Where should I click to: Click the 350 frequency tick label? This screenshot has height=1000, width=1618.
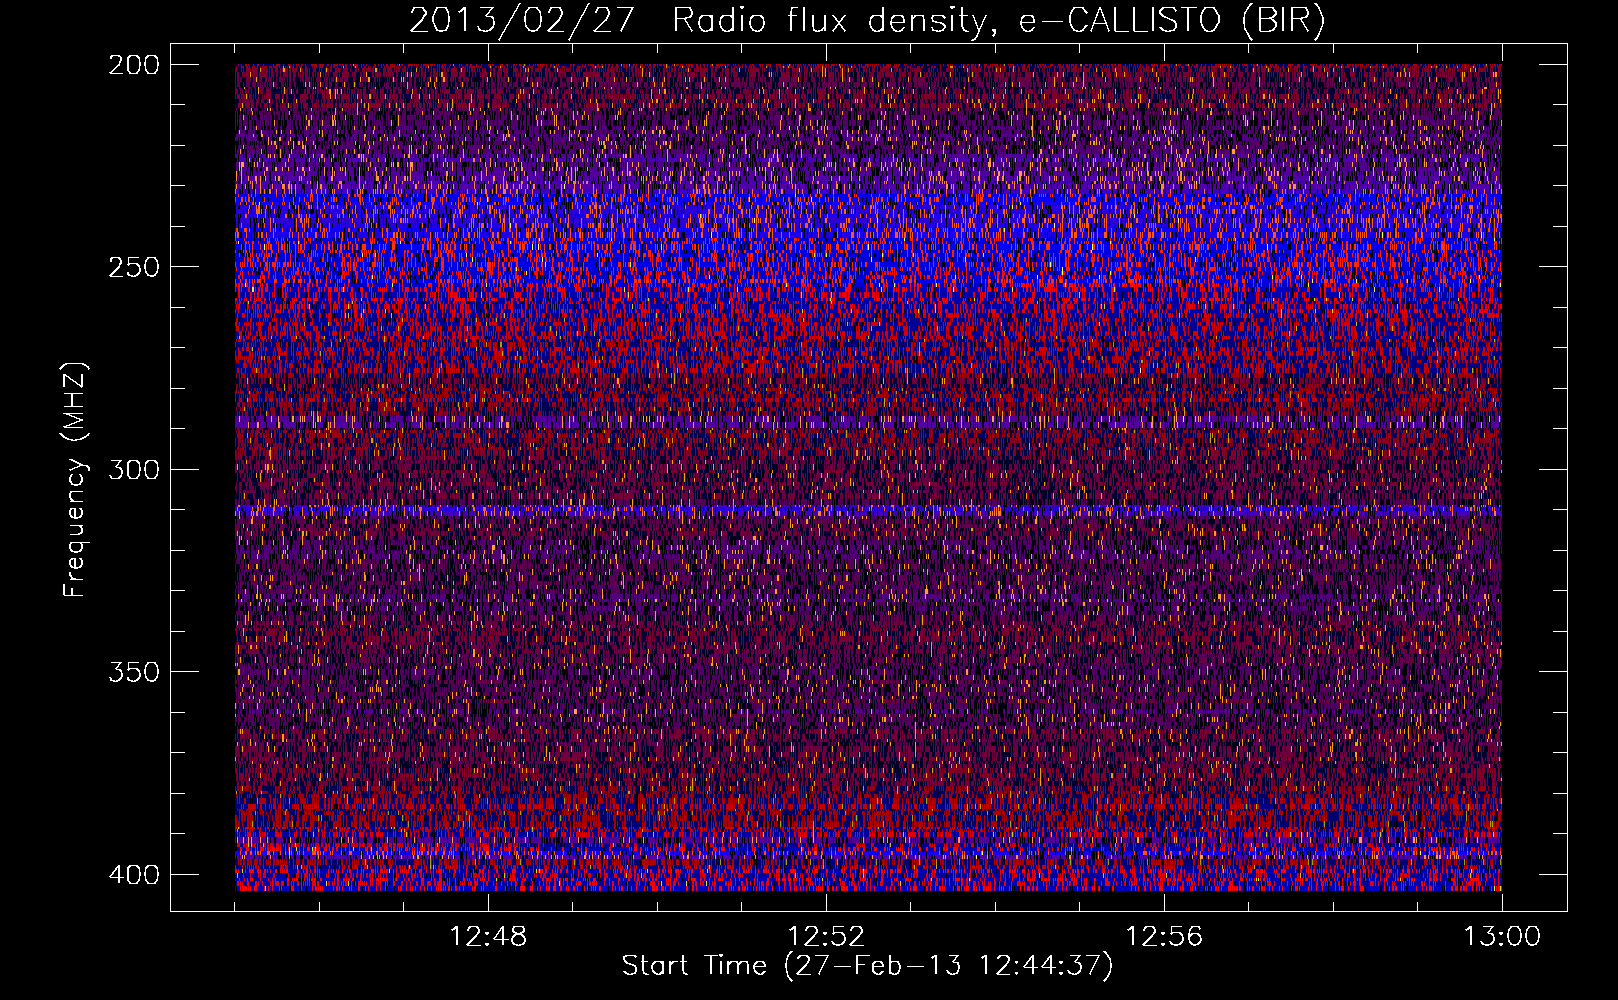(x=133, y=672)
